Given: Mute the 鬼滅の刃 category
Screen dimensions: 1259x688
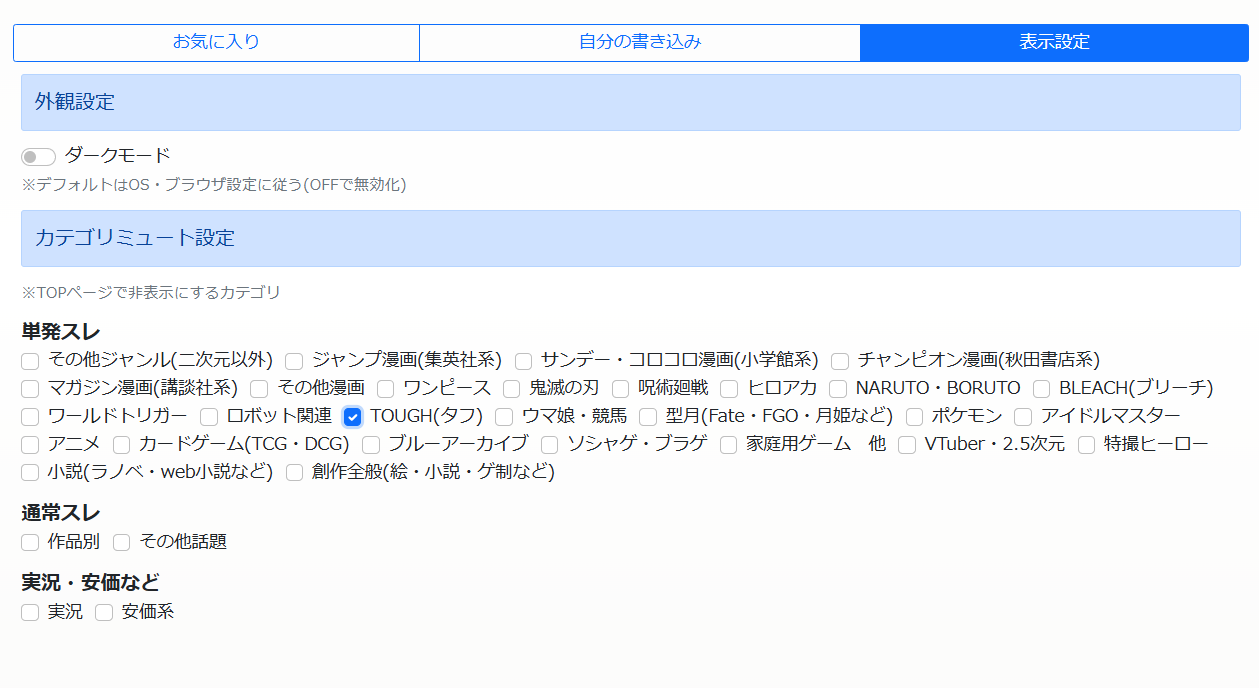Looking at the screenshot, I should click(511, 389).
